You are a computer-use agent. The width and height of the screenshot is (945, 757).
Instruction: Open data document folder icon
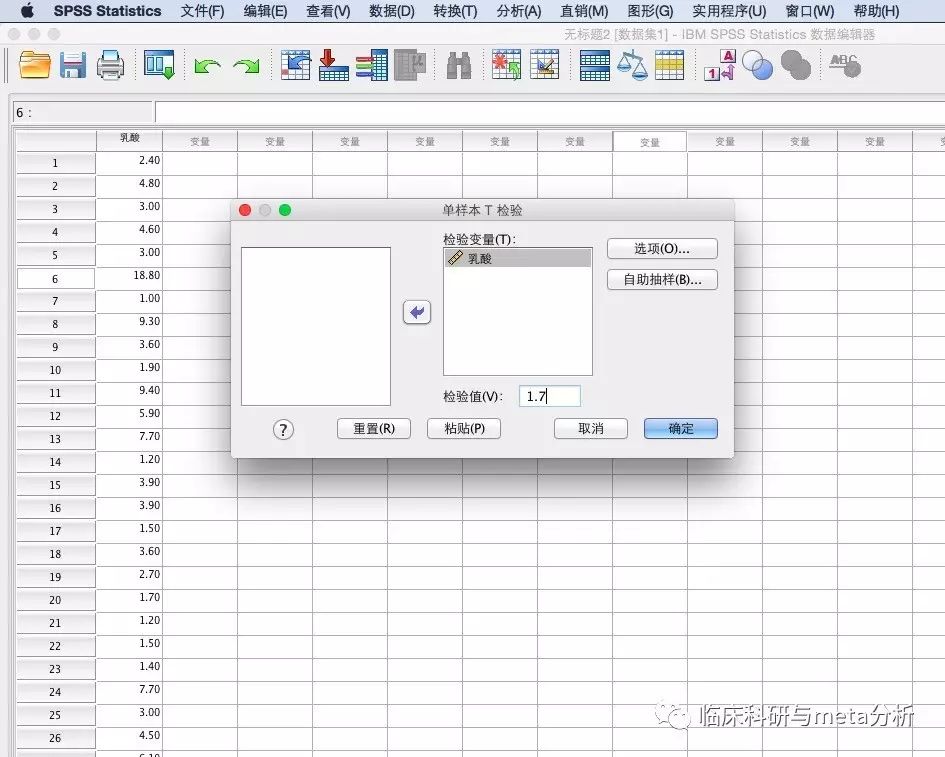pos(34,64)
